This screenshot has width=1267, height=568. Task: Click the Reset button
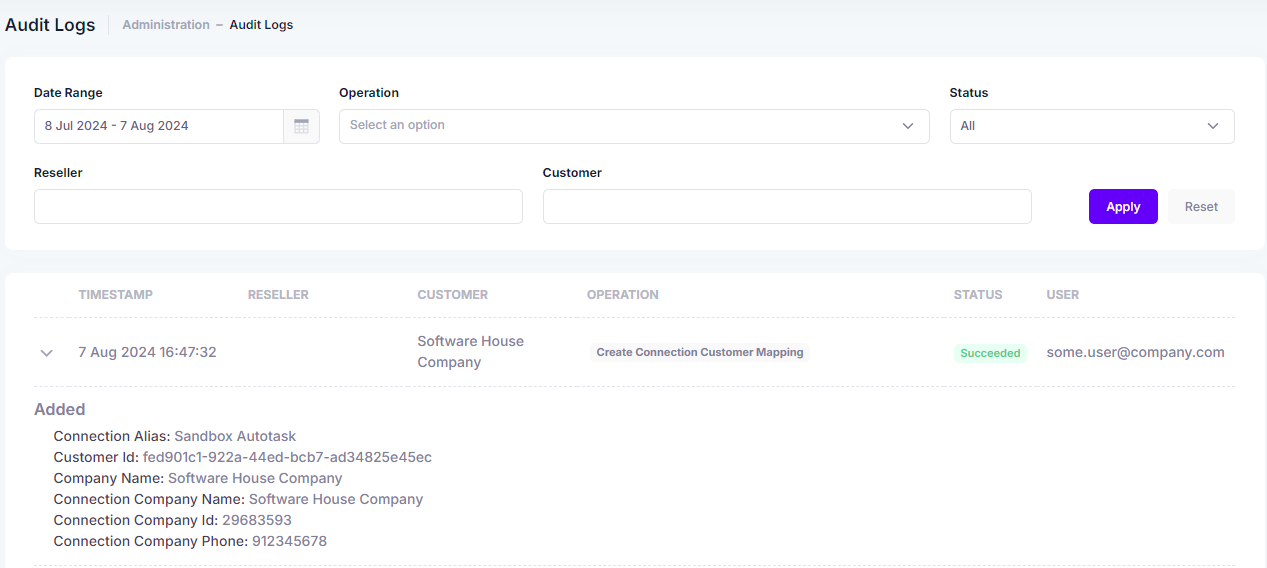[x=1201, y=206]
